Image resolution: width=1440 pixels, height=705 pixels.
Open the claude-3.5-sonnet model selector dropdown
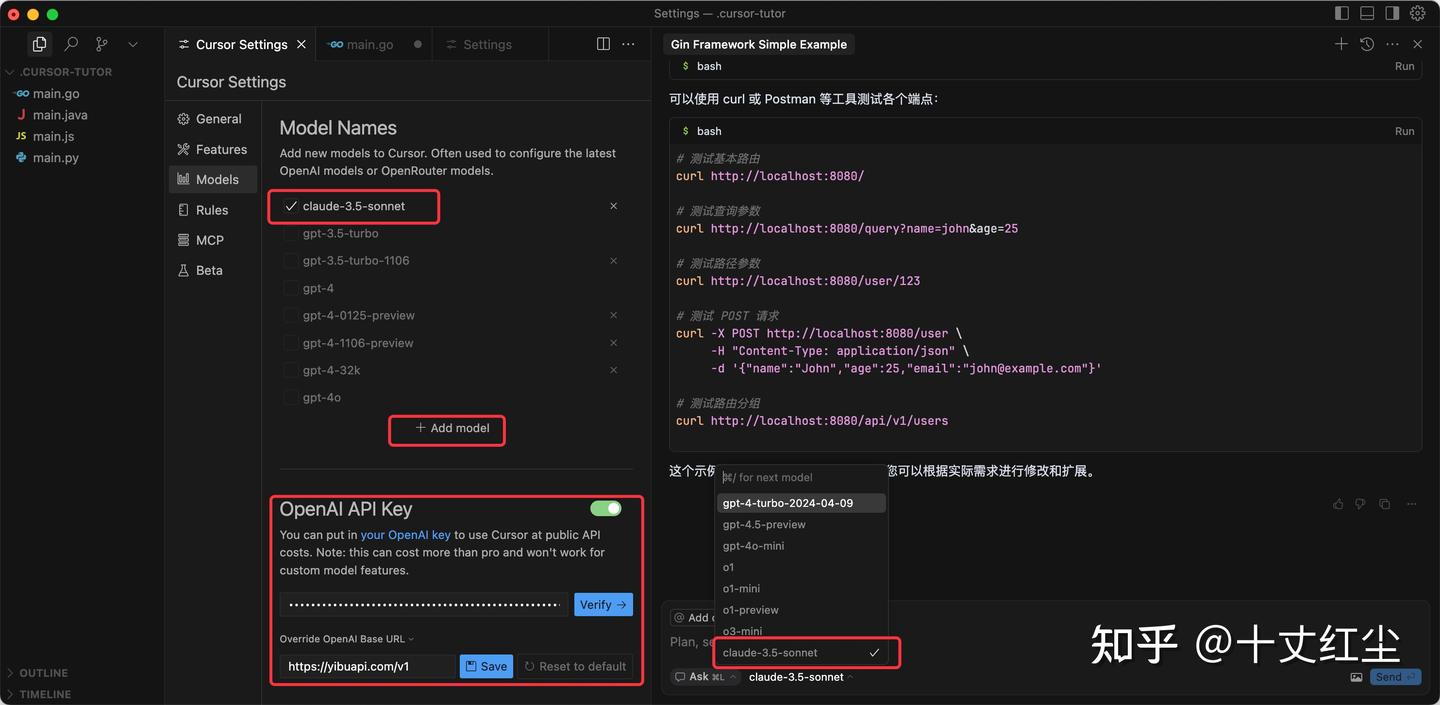tap(799, 676)
